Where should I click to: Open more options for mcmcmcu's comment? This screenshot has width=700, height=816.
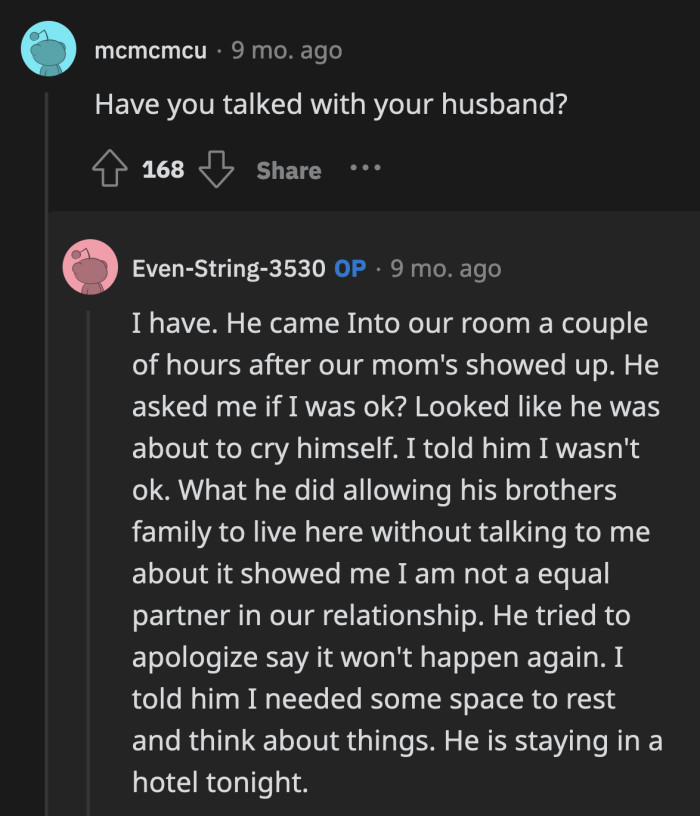365,169
